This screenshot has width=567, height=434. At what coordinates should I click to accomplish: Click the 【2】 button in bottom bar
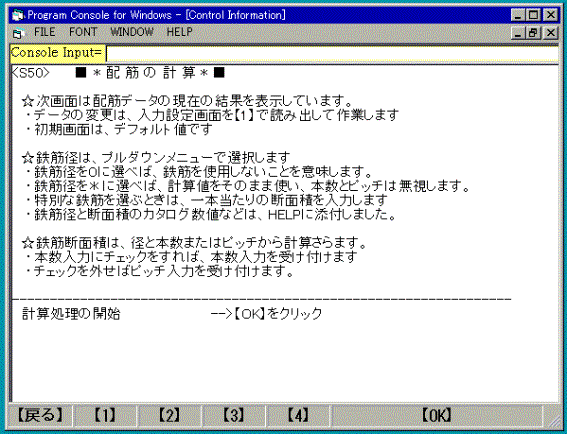(169, 416)
